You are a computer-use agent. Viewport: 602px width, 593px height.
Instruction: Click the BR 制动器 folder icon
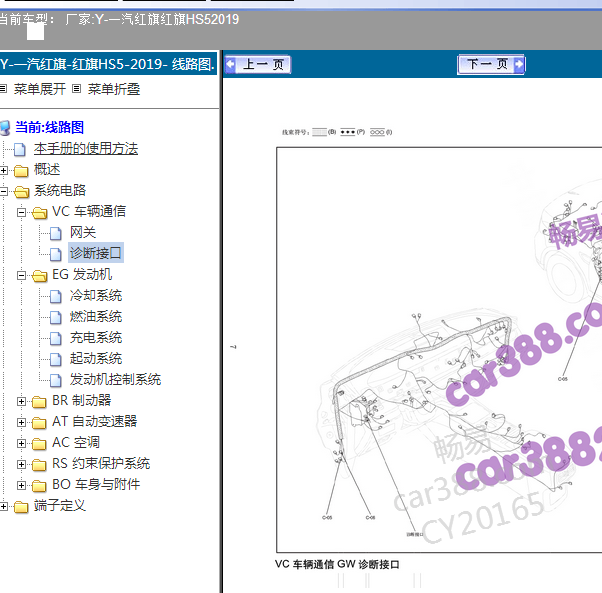pos(39,402)
